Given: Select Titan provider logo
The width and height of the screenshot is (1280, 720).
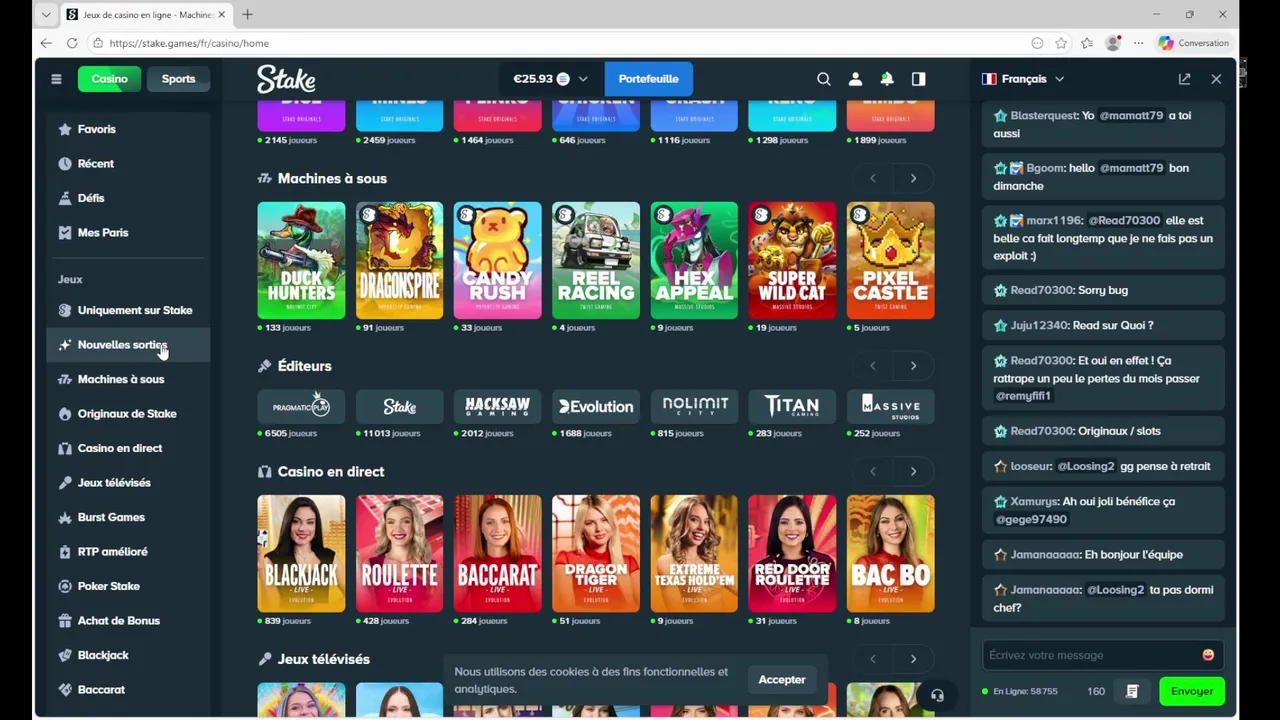Looking at the screenshot, I should (x=792, y=406).
